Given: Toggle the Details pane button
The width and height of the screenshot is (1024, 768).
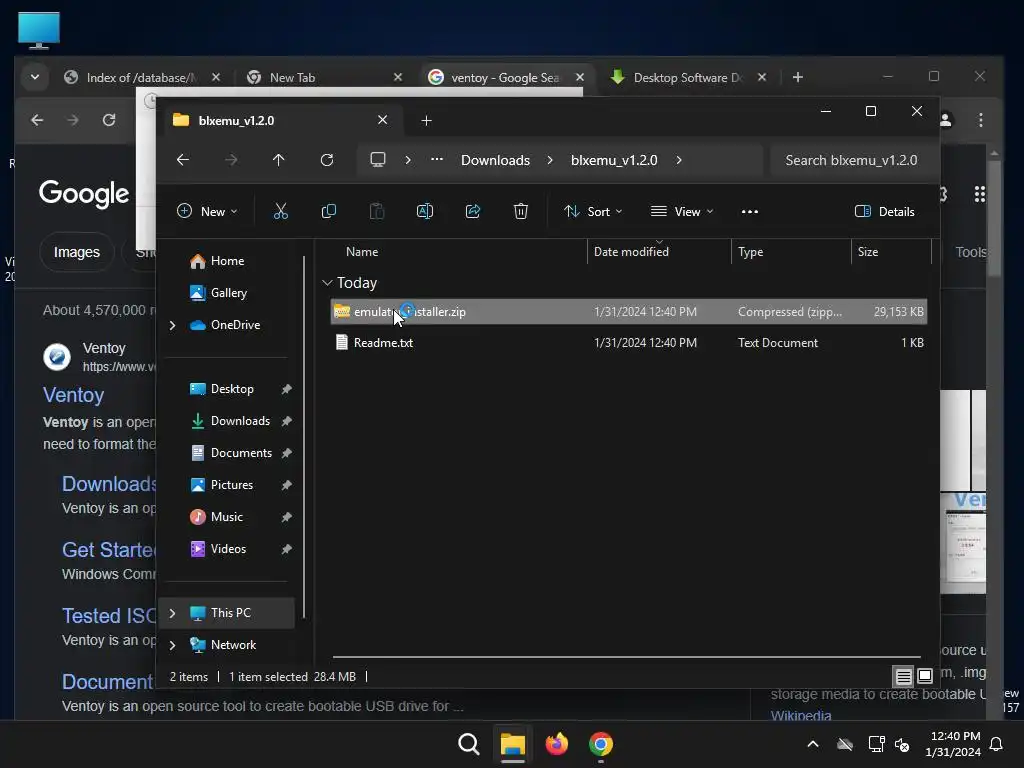Looking at the screenshot, I should pyautogui.click(x=884, y=212).
